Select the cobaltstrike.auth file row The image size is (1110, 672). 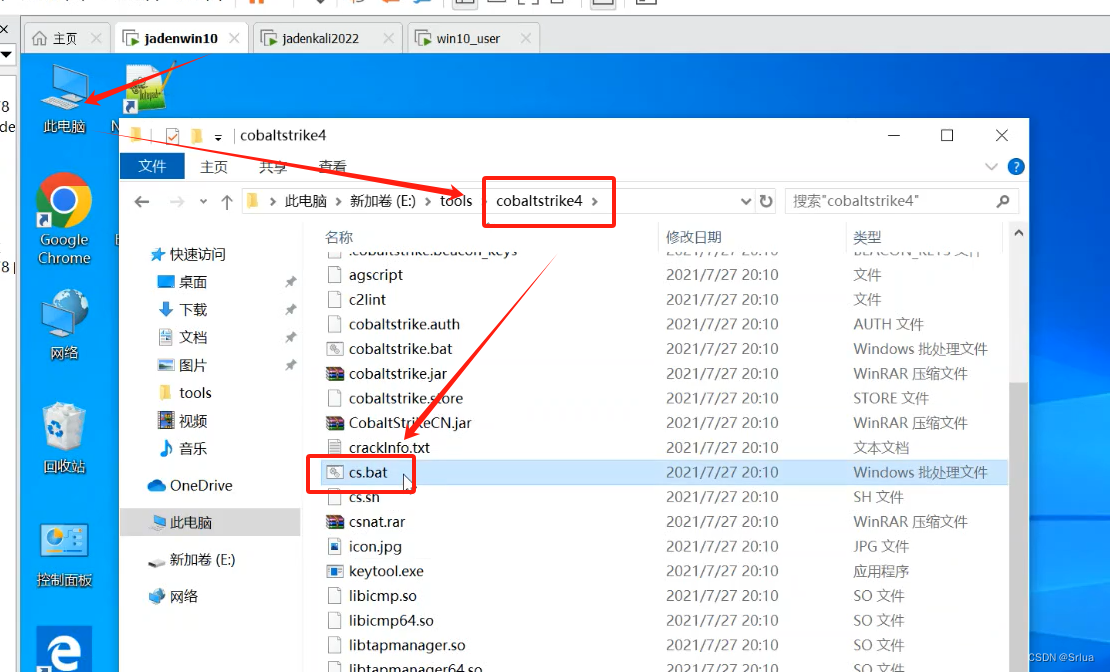(x=664, y=324)
